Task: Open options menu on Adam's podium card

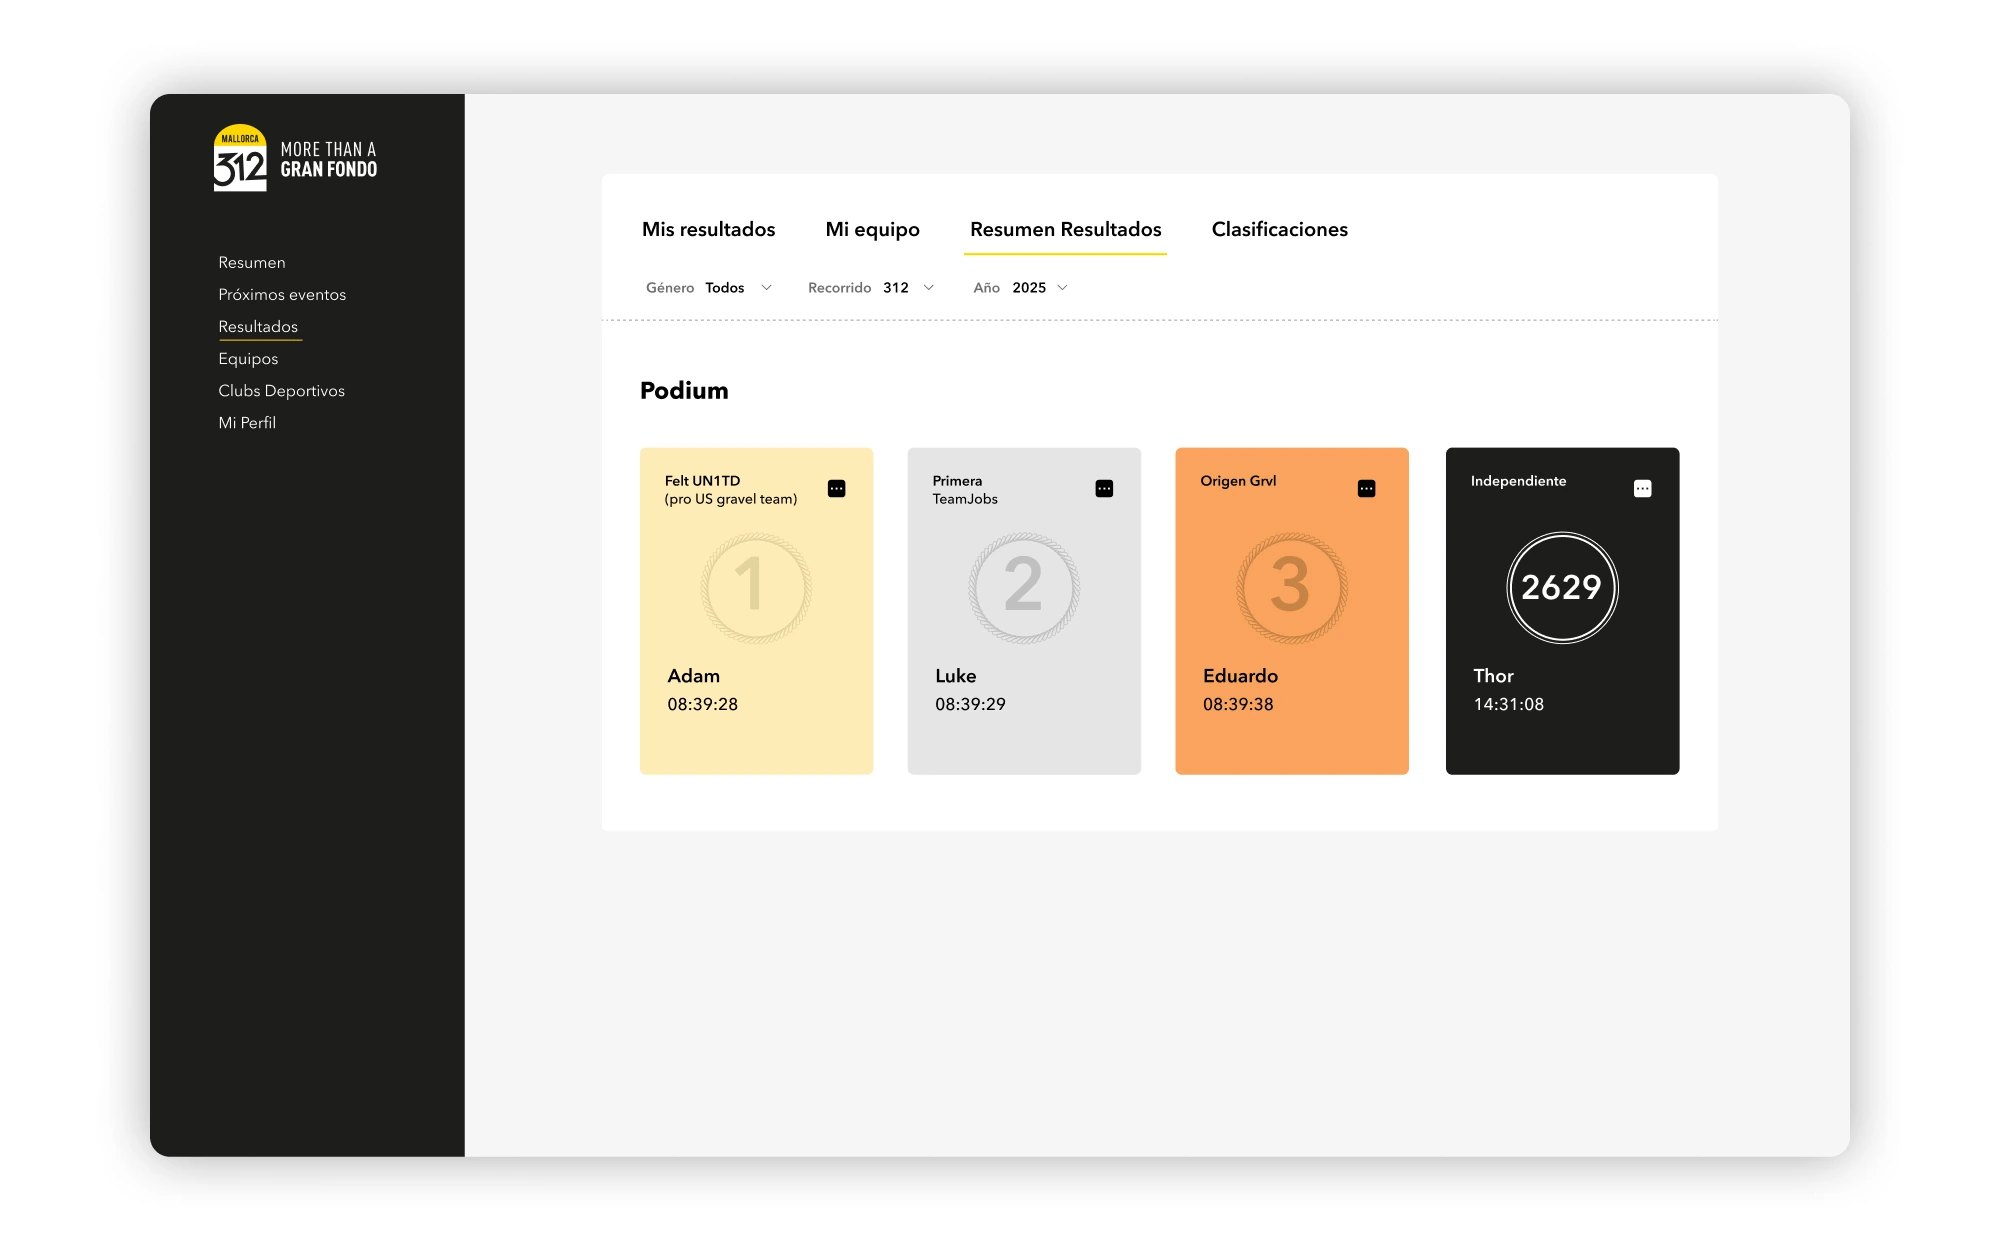Action: pos(837,489)
